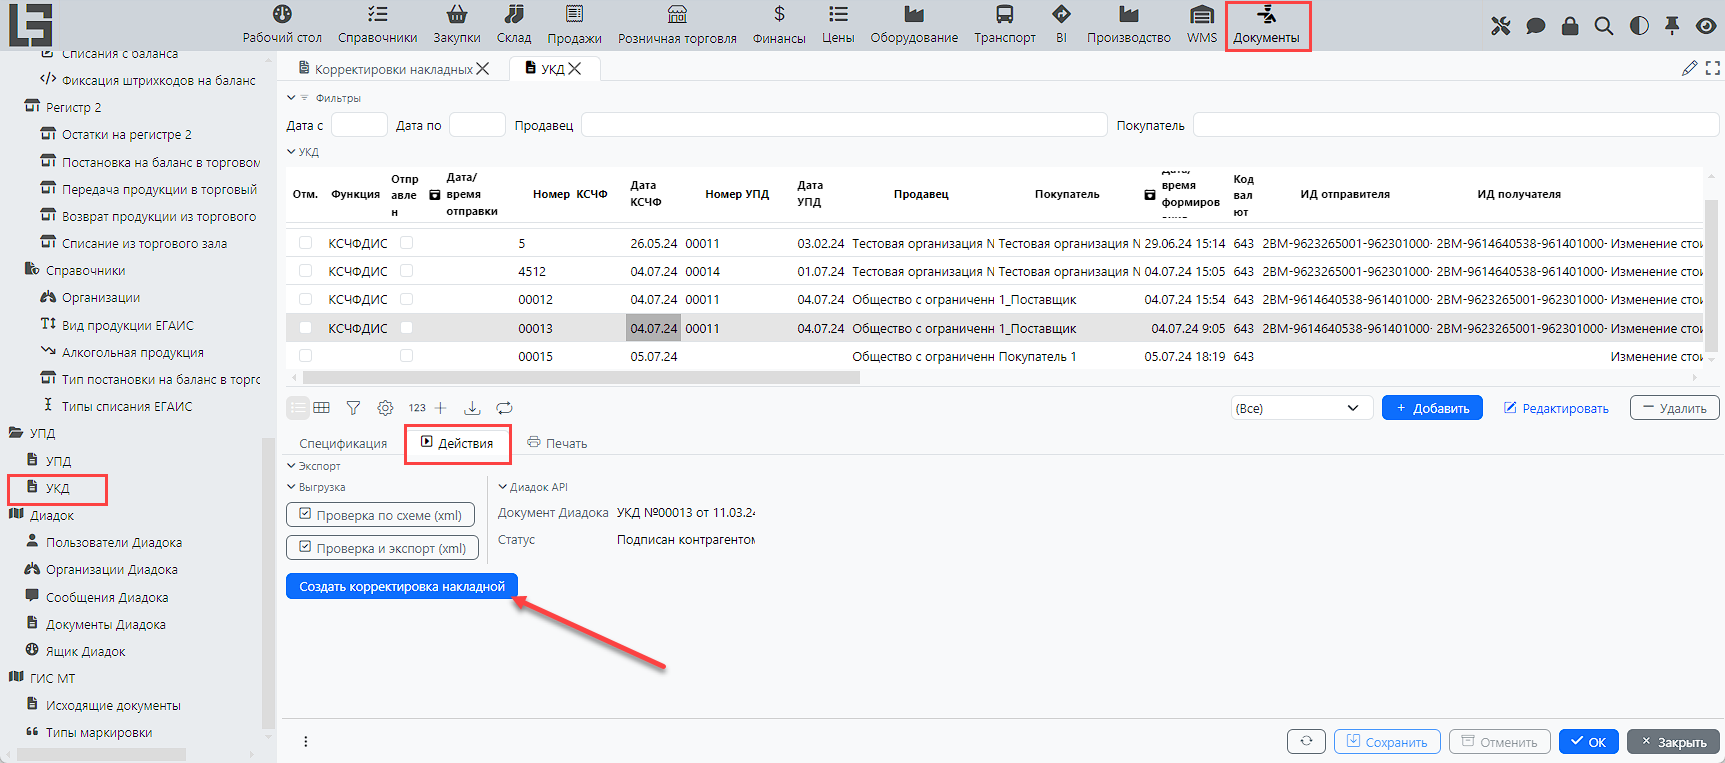Switch to table grid view icon
This screenshot has height=763, width=1725.
click(321, 408)
